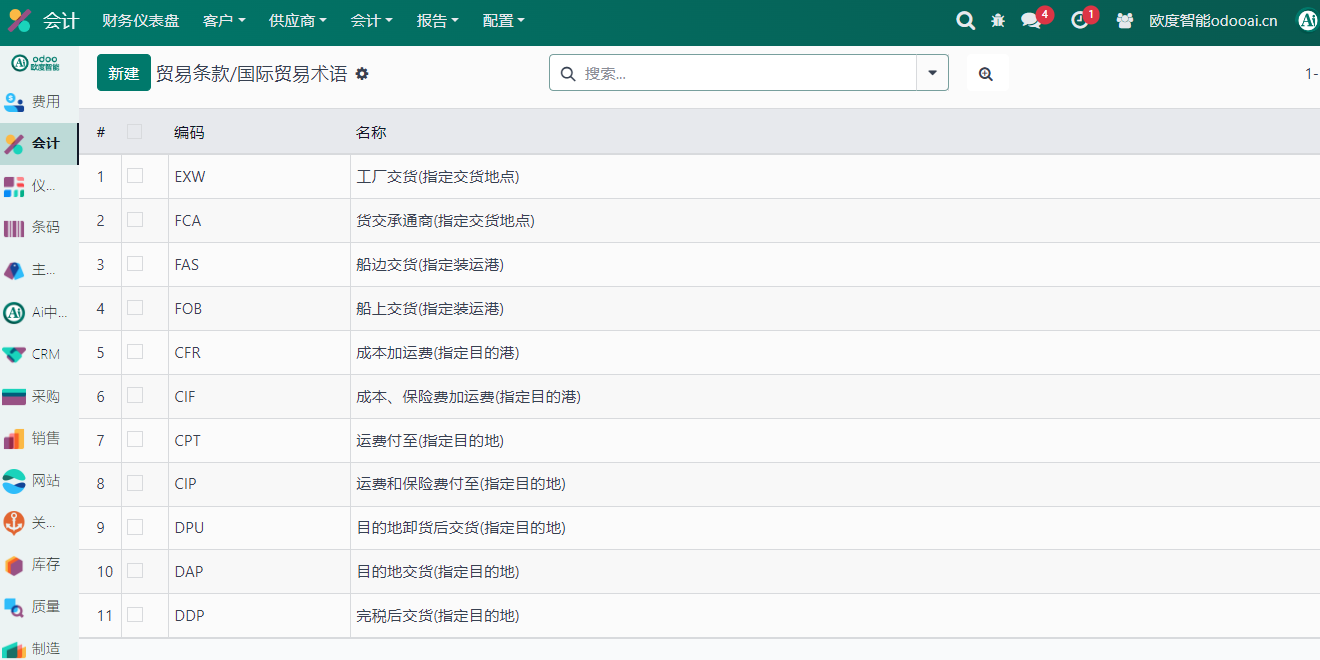Click the Ai user avatar at top right
This screenshot has height=660, width=1320.
click(x=1308, y=21)
